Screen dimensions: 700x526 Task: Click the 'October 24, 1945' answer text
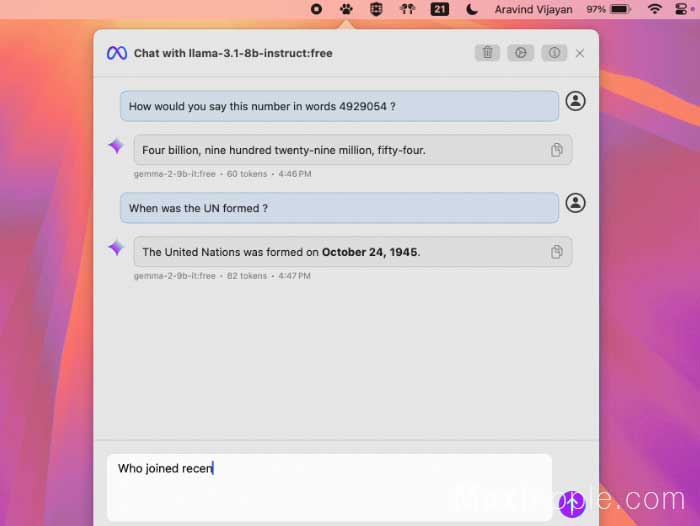click(x=370, y=252)
